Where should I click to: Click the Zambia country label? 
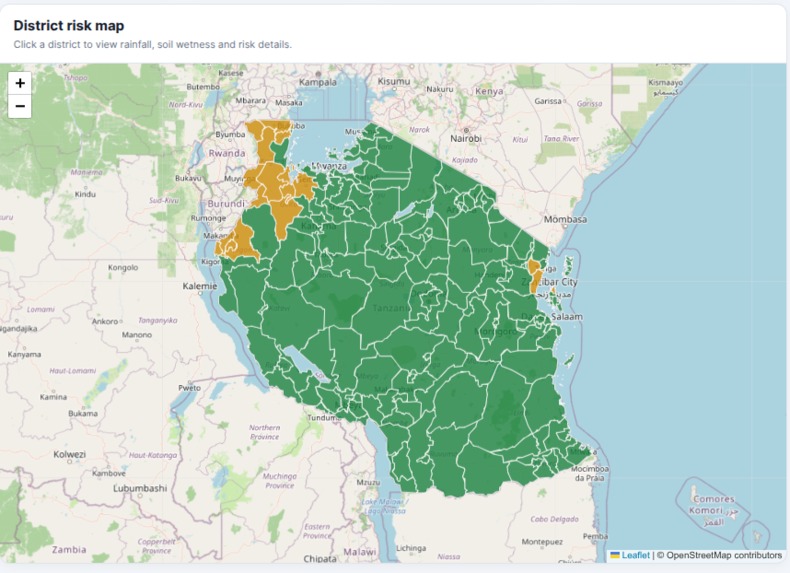69,549
